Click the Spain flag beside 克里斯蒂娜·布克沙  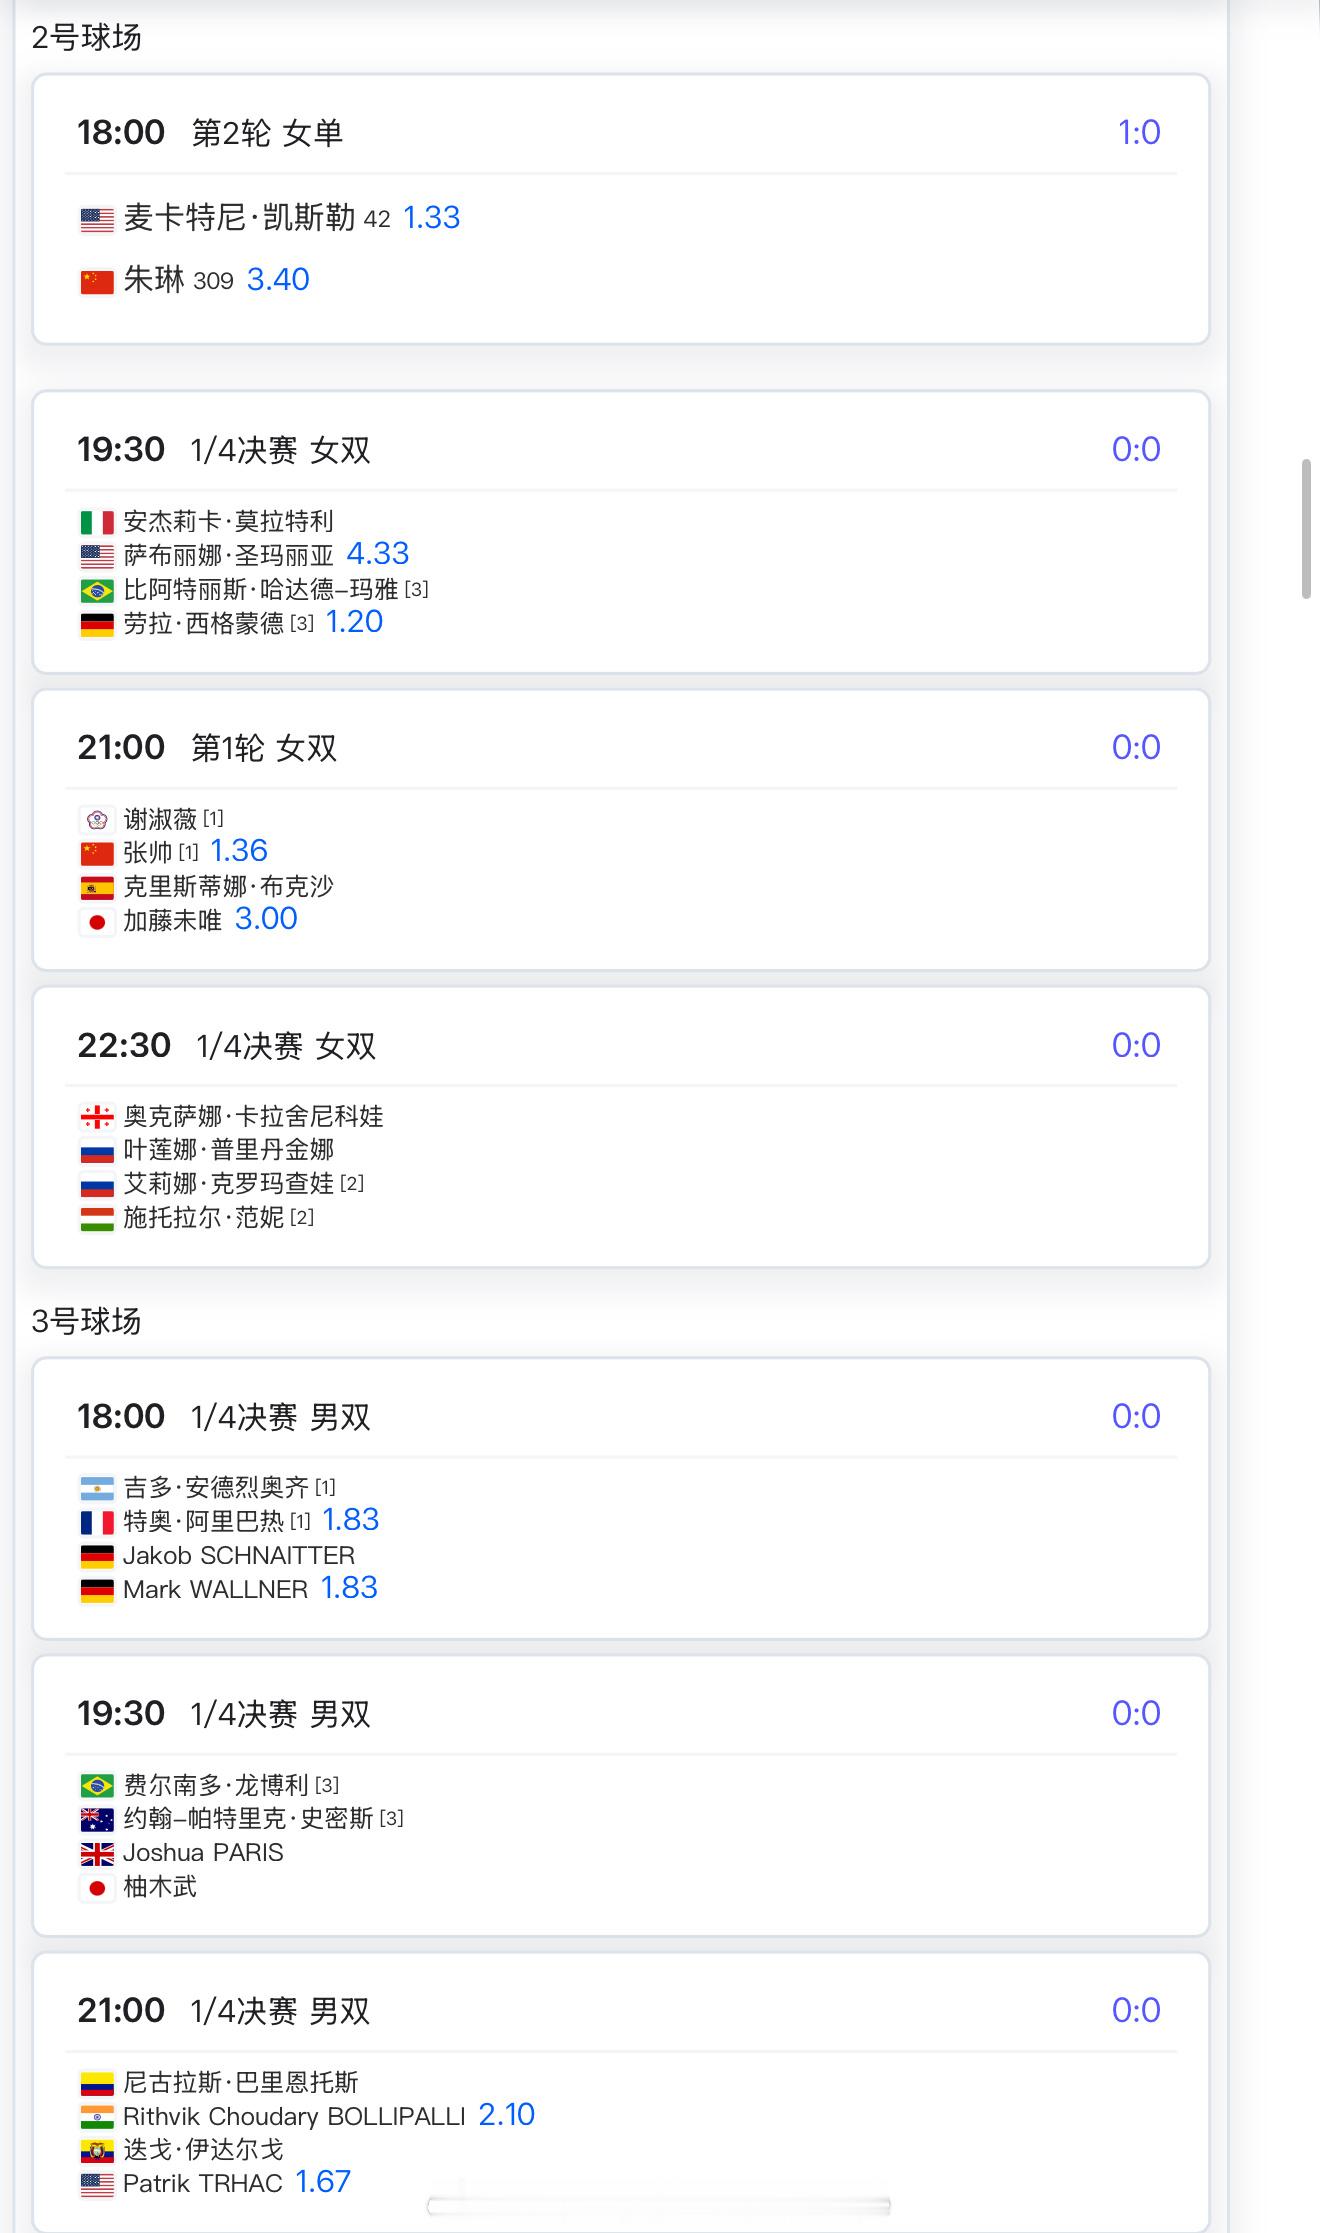tap(97, 887)
